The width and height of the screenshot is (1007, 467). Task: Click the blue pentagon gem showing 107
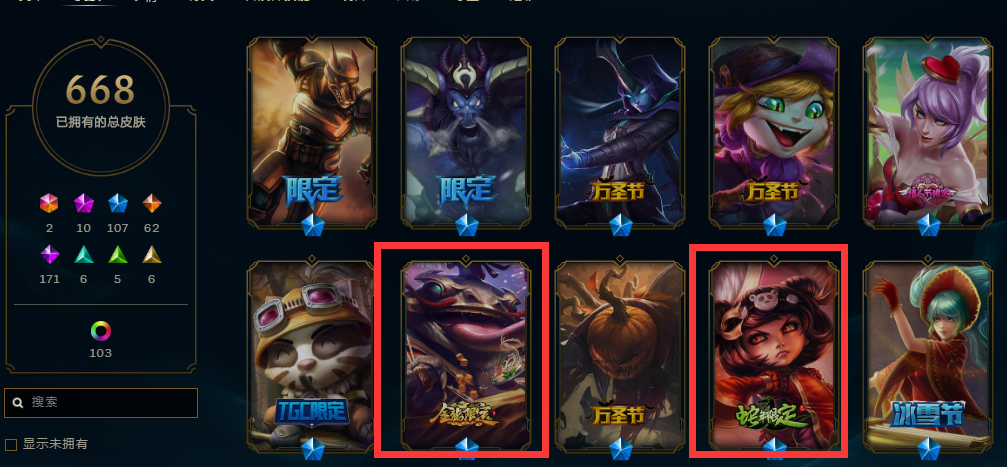click(118, 204)
